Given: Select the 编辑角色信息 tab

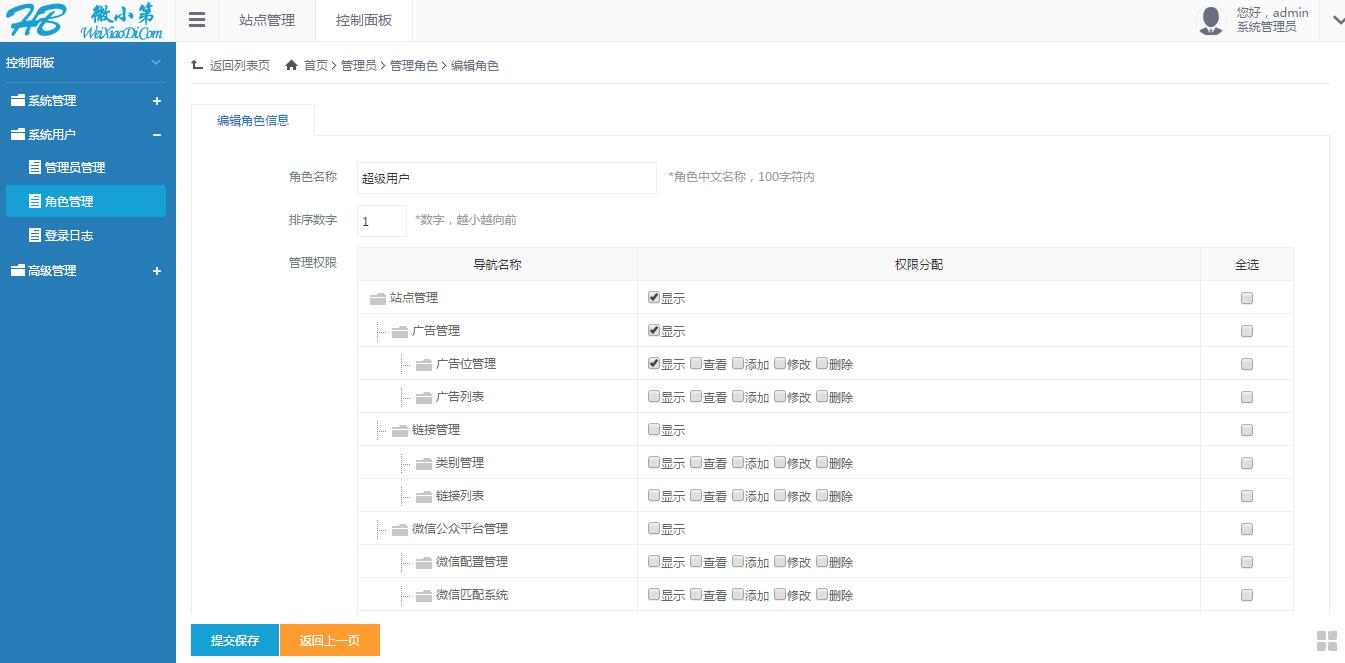Looking at the screenshot, I should point(253,120).
